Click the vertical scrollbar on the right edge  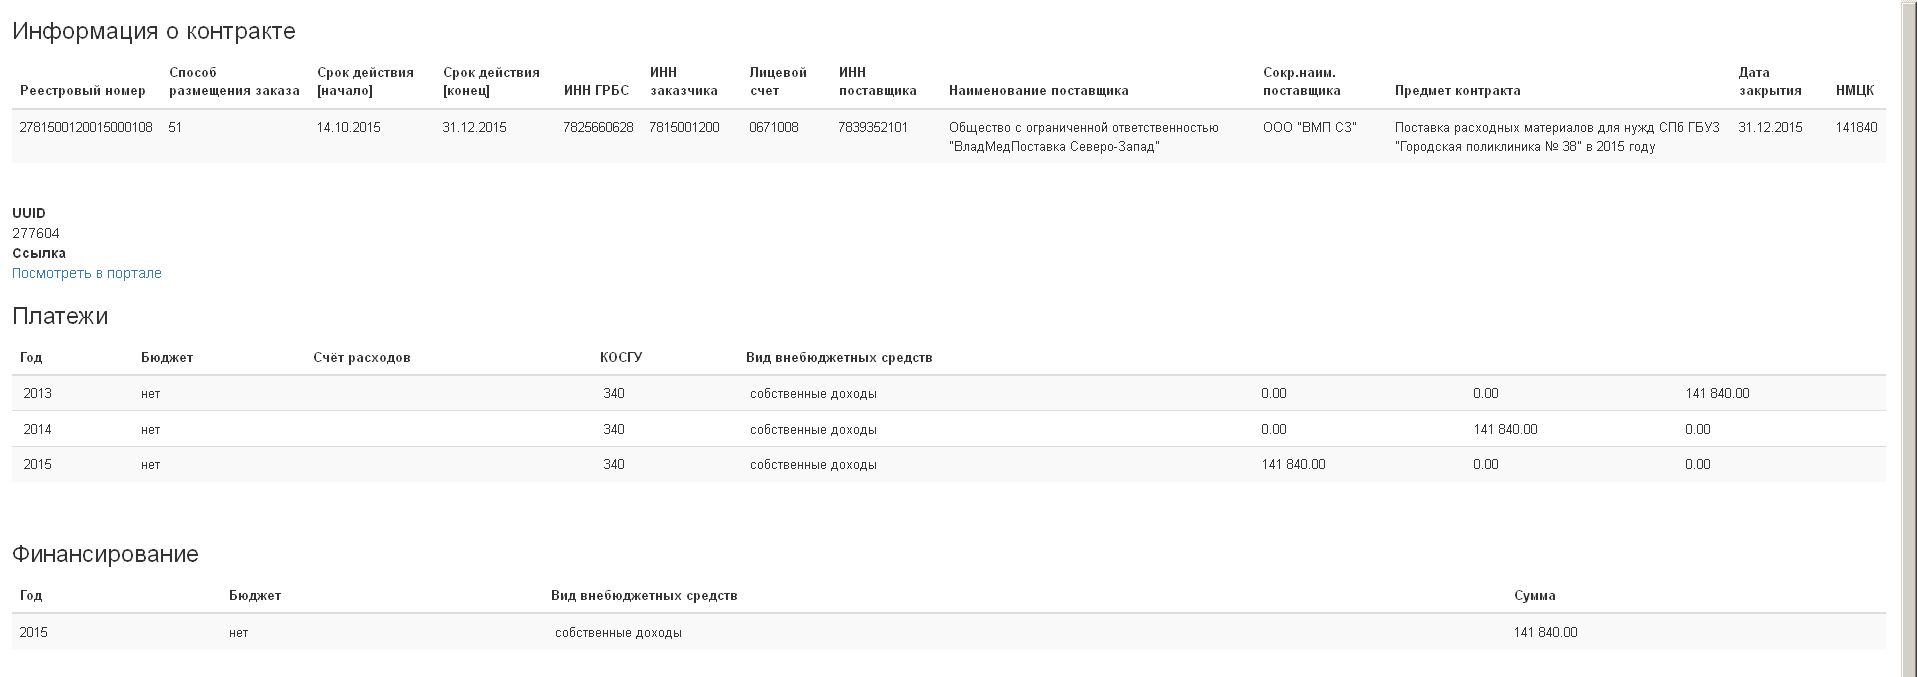(x=1908, y=338)
